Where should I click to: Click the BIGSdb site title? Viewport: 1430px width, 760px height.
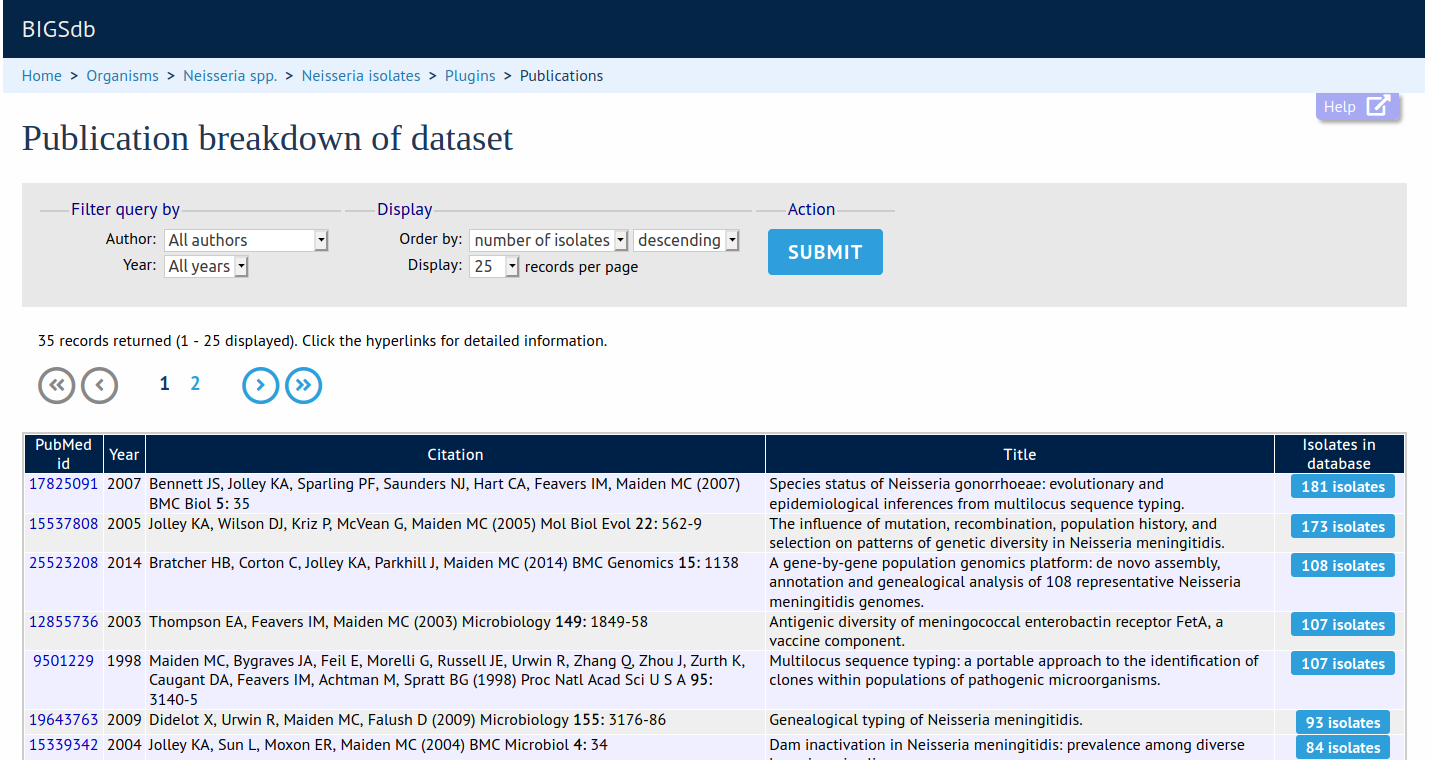click(59, 29)
